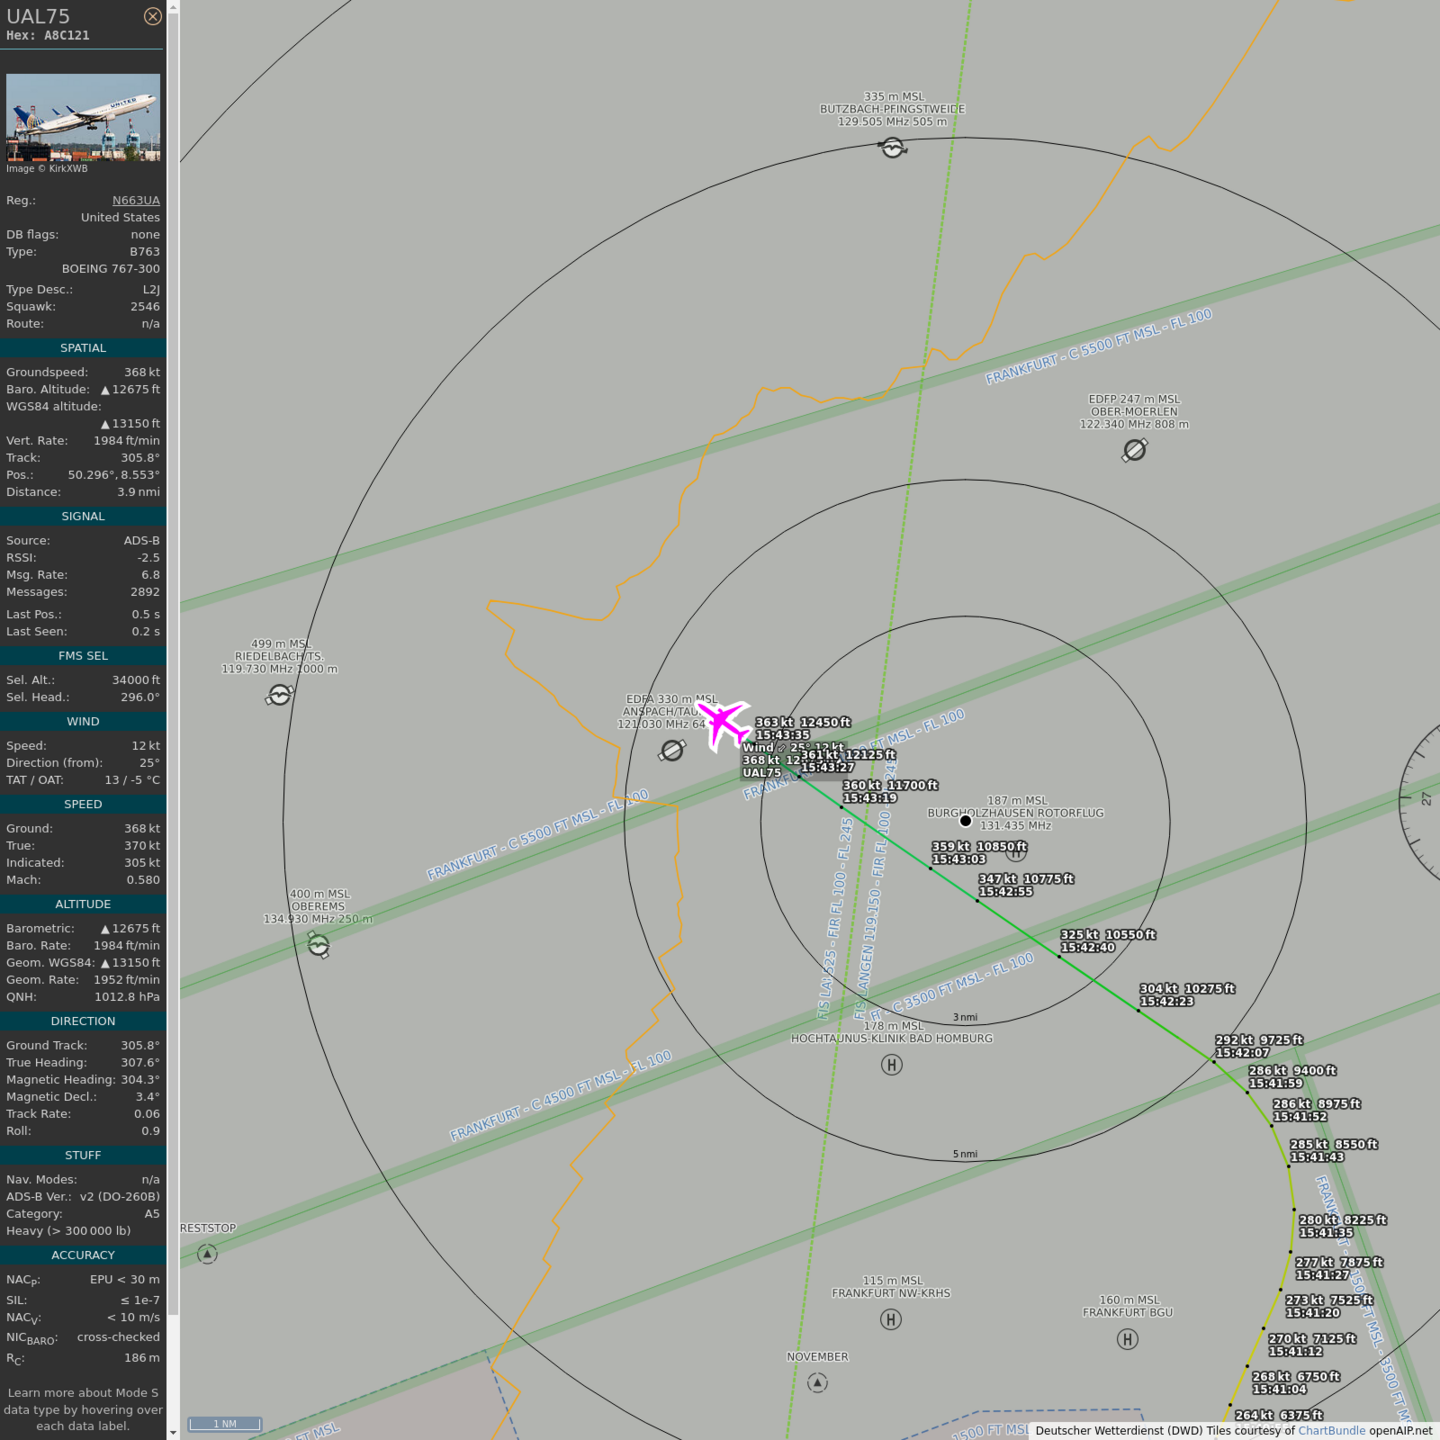Click the NOVEMBER reporting point triangle
Viewport: 1440px width, 1440px height.
[x=817, y=1383]
